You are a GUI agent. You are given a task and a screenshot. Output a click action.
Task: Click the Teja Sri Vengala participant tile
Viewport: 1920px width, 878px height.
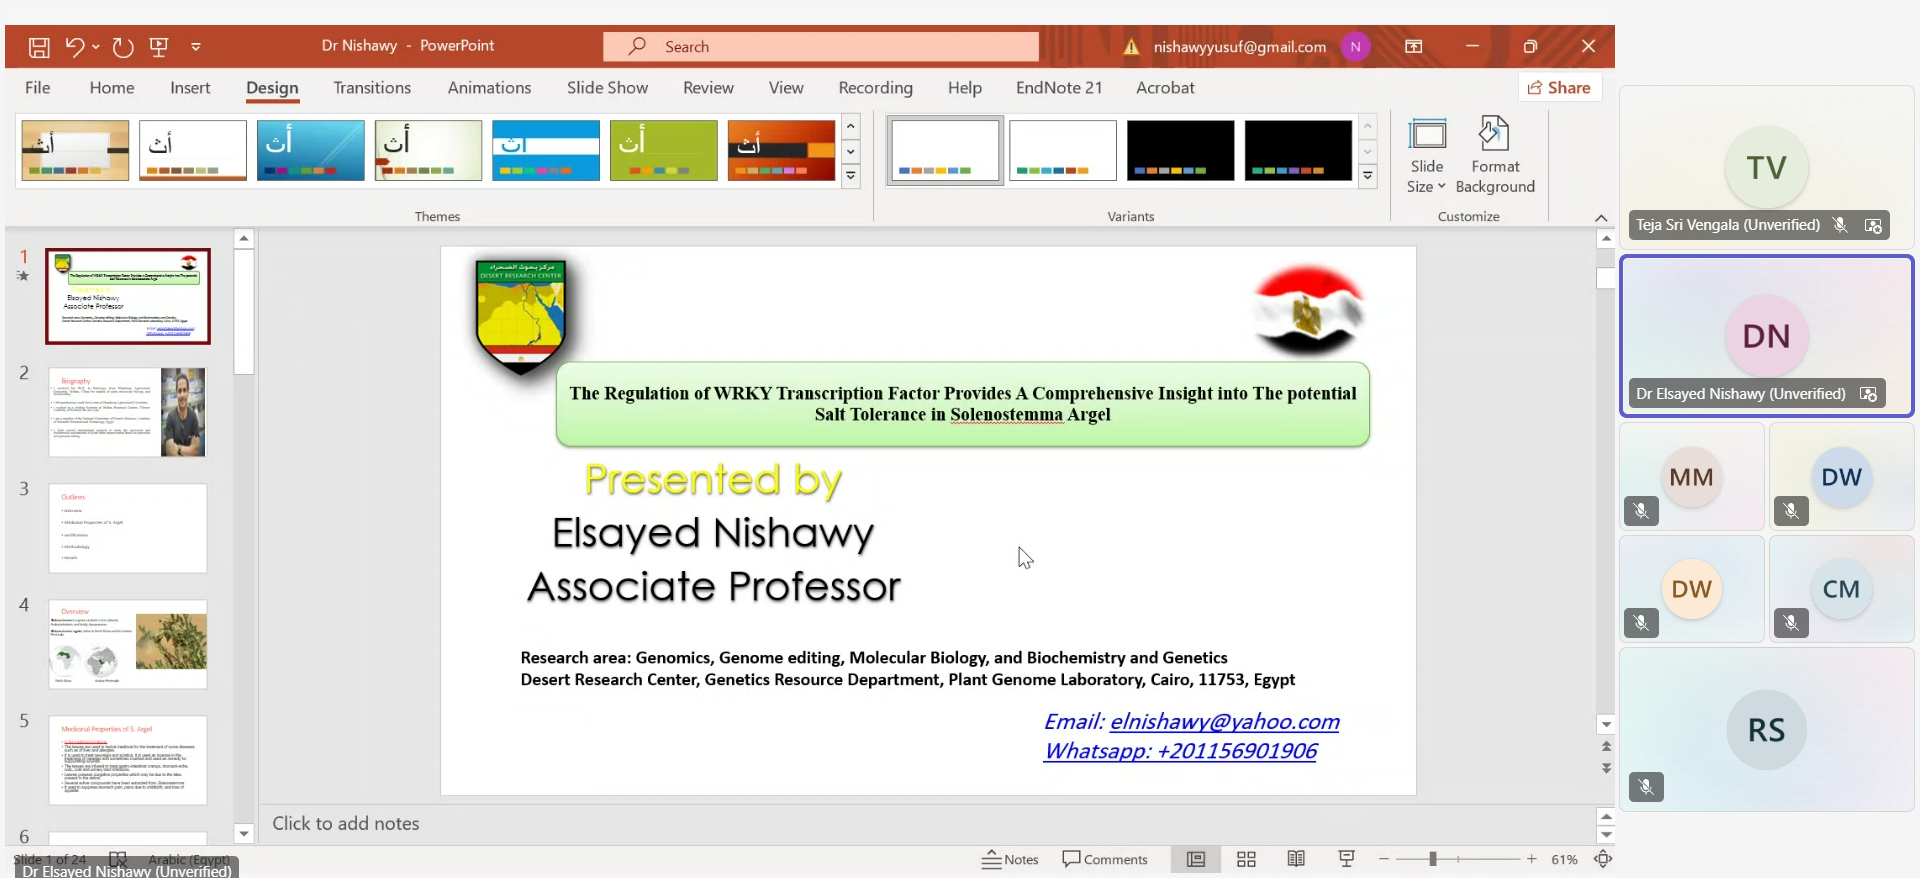point(1766,167)
